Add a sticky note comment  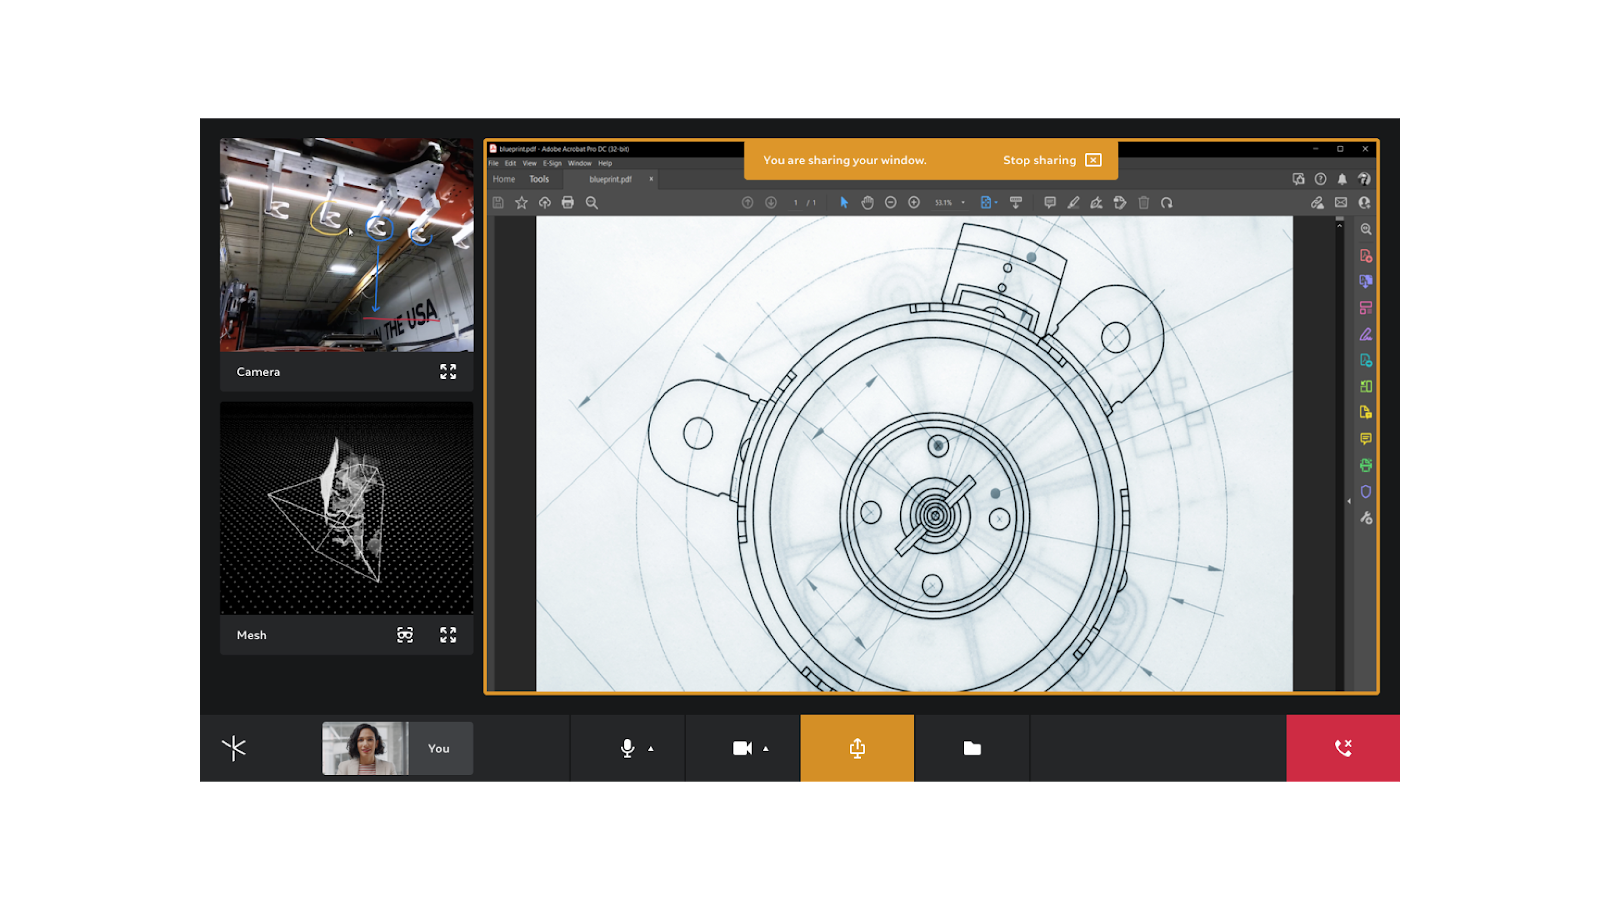[1050, 202]
